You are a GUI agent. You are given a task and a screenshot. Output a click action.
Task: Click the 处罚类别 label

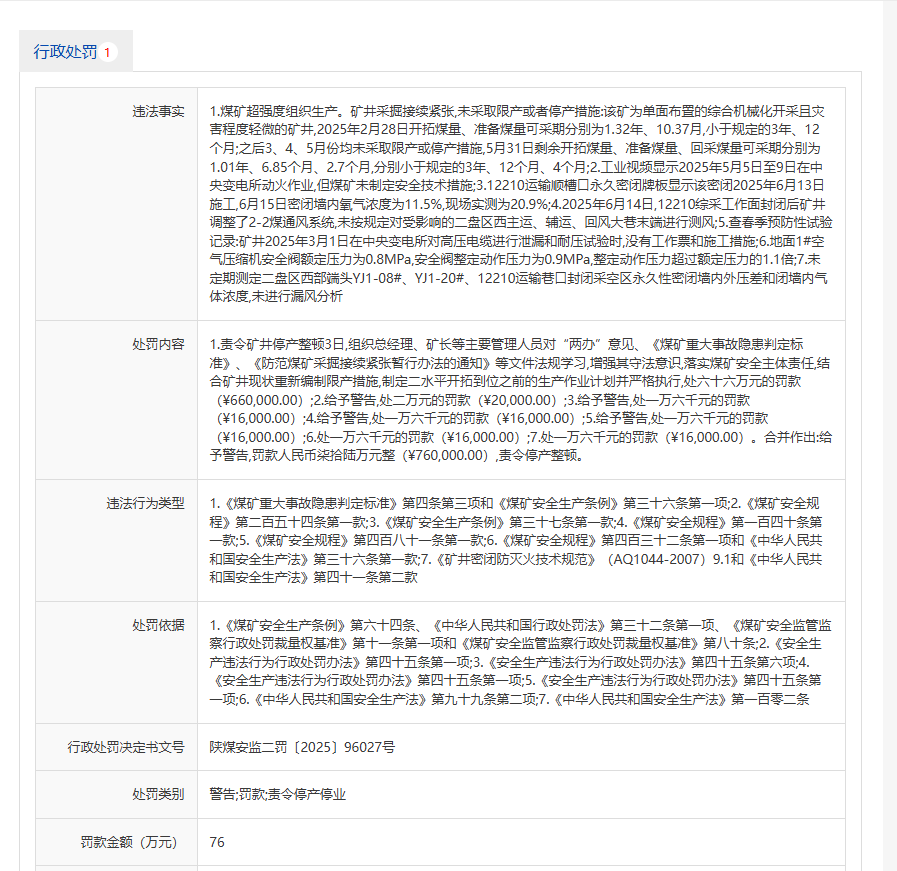point(158,794)
